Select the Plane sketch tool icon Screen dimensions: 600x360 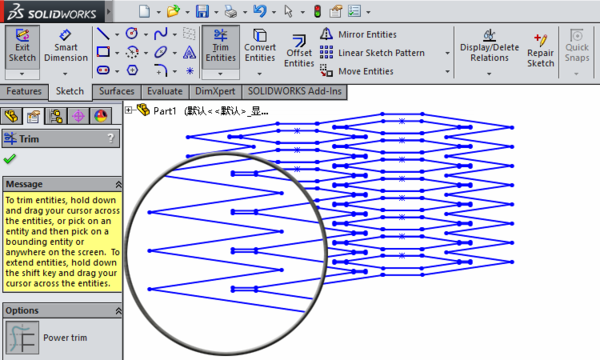[x=189, y=34]
